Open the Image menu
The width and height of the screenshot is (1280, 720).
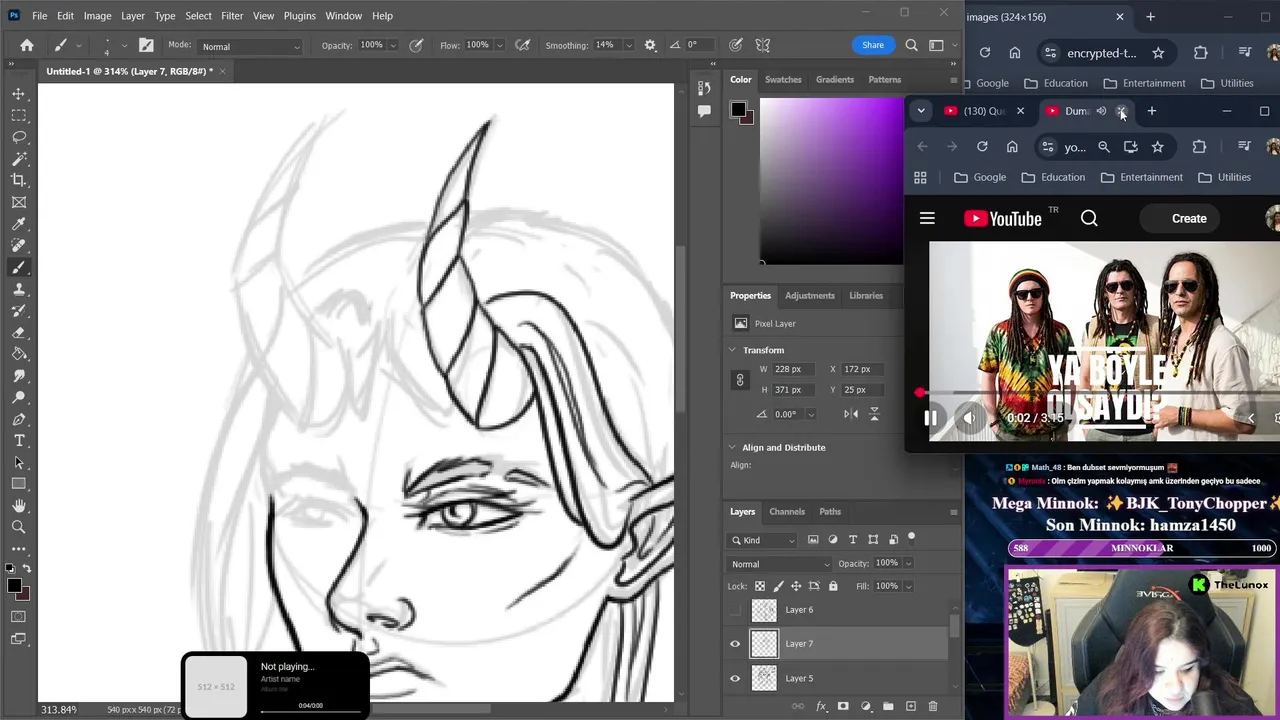97,16
